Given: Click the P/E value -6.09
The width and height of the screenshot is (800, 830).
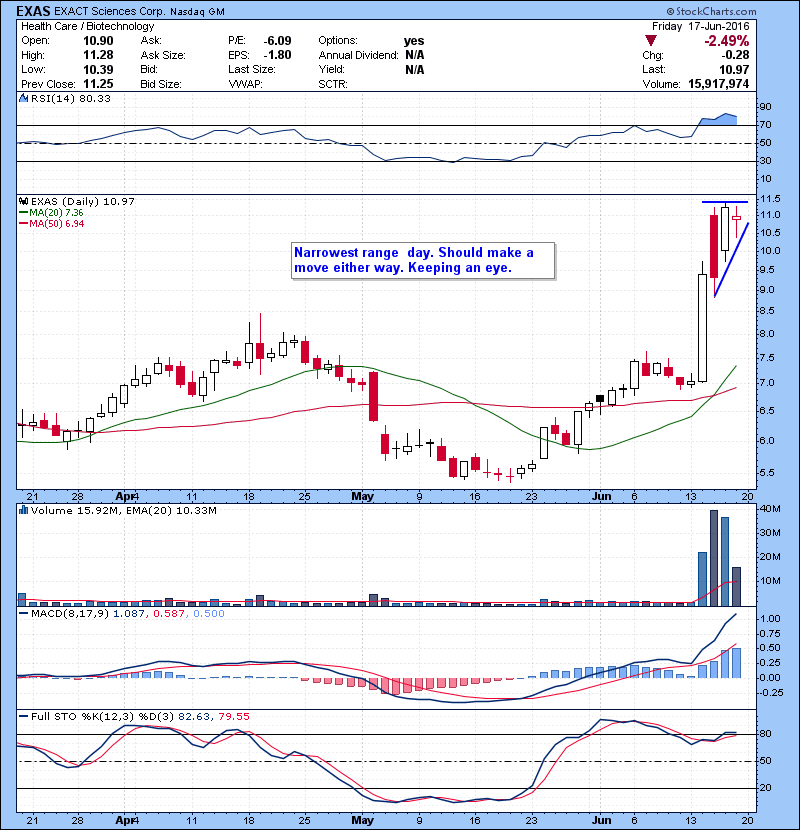Looking at the screenshot, I should pyautogui.click(x=277, y=41).
